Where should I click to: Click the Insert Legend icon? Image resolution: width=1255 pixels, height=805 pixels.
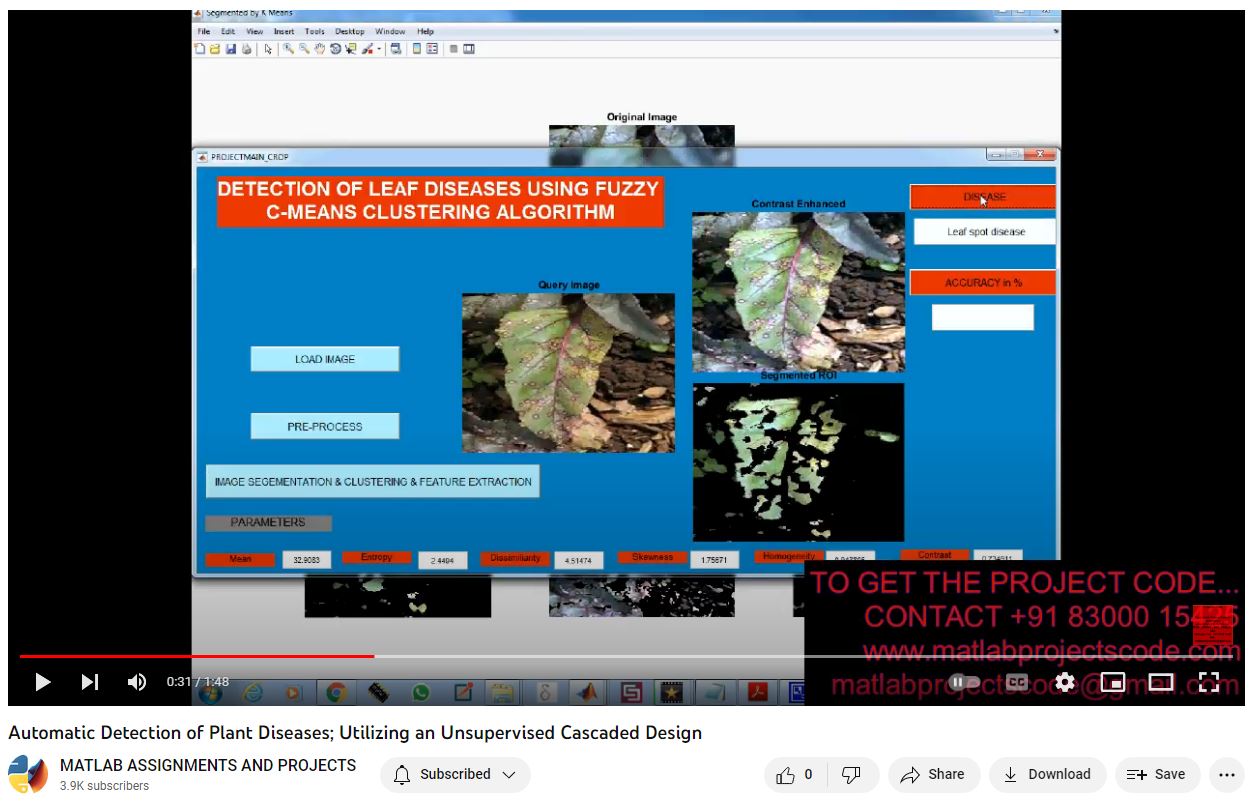coord(432,49)
